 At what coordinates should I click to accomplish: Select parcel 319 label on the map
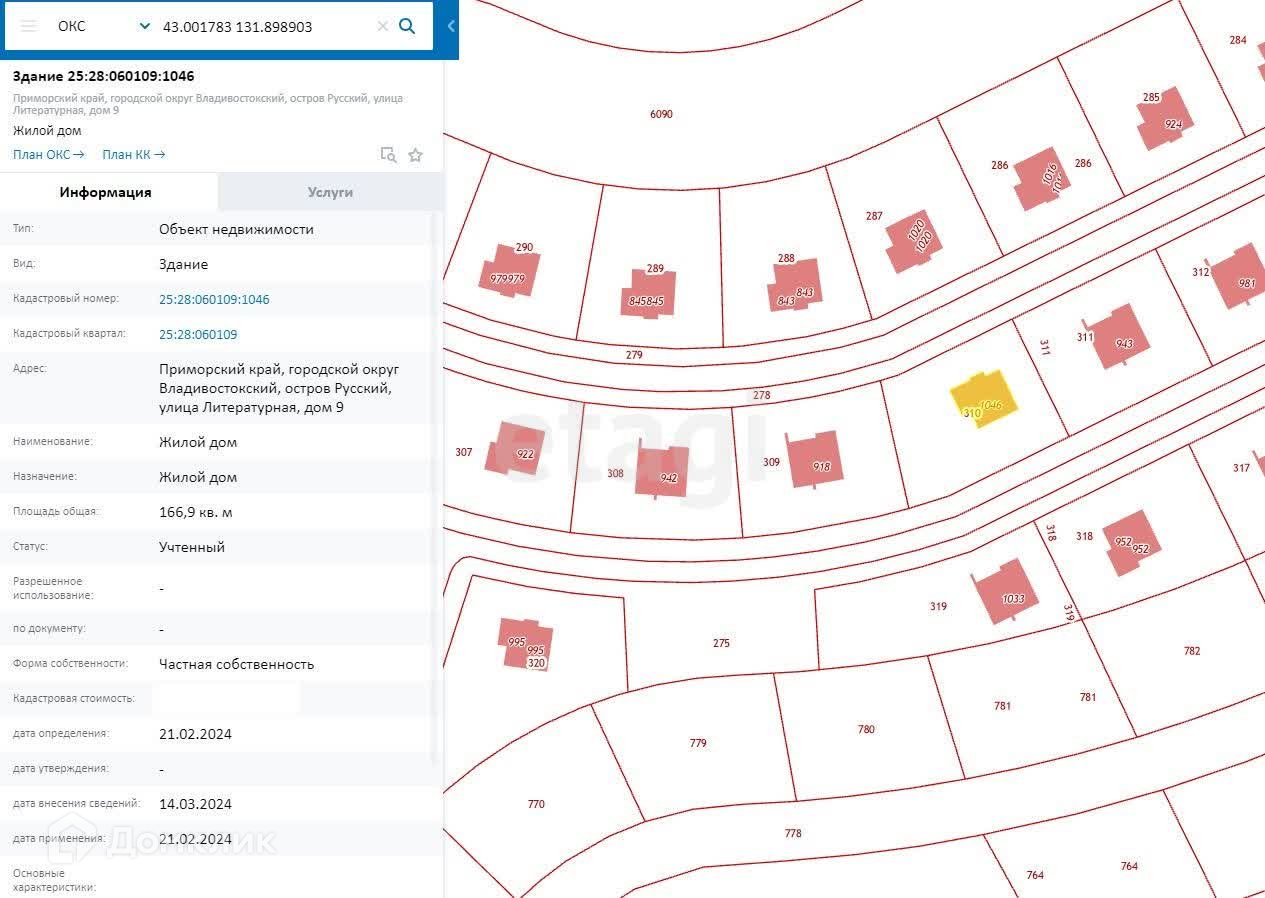(938, 606)
